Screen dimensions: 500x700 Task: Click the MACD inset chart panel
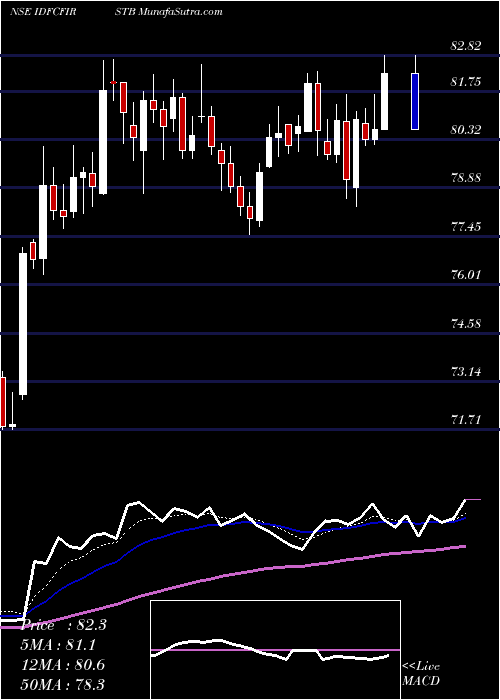click(275, 650)
